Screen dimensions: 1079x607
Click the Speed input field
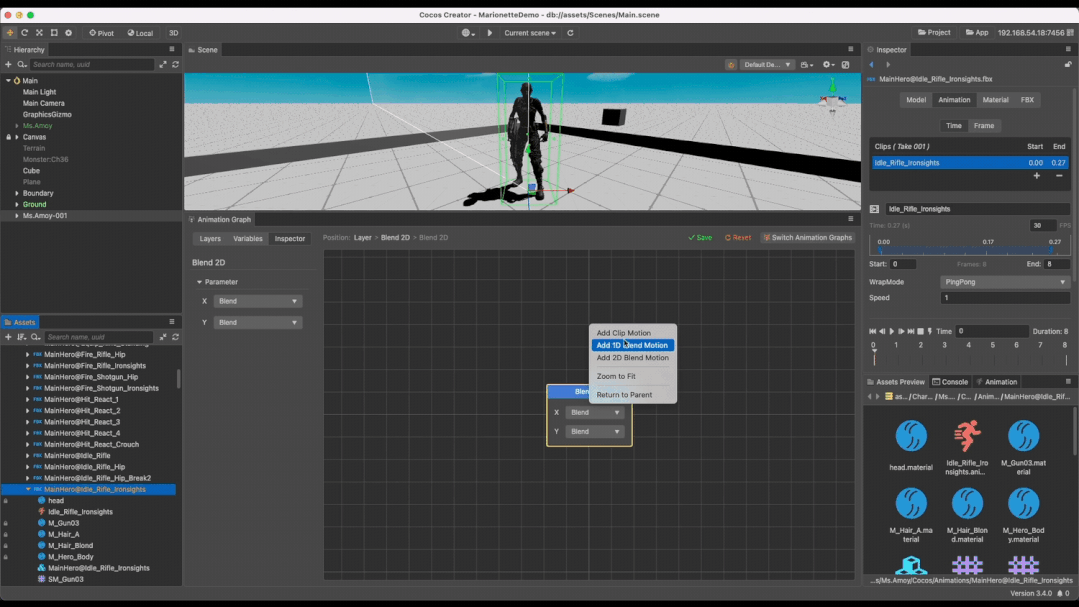(x=1005, y=297)
